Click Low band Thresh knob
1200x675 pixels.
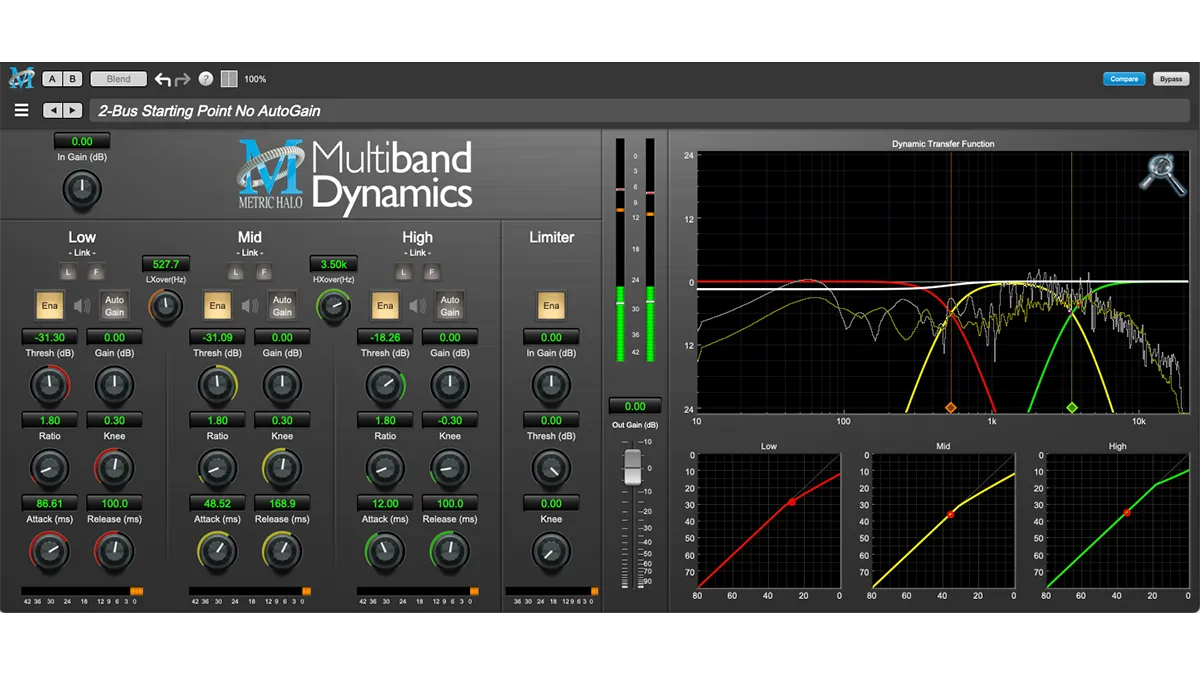[49, 384]
